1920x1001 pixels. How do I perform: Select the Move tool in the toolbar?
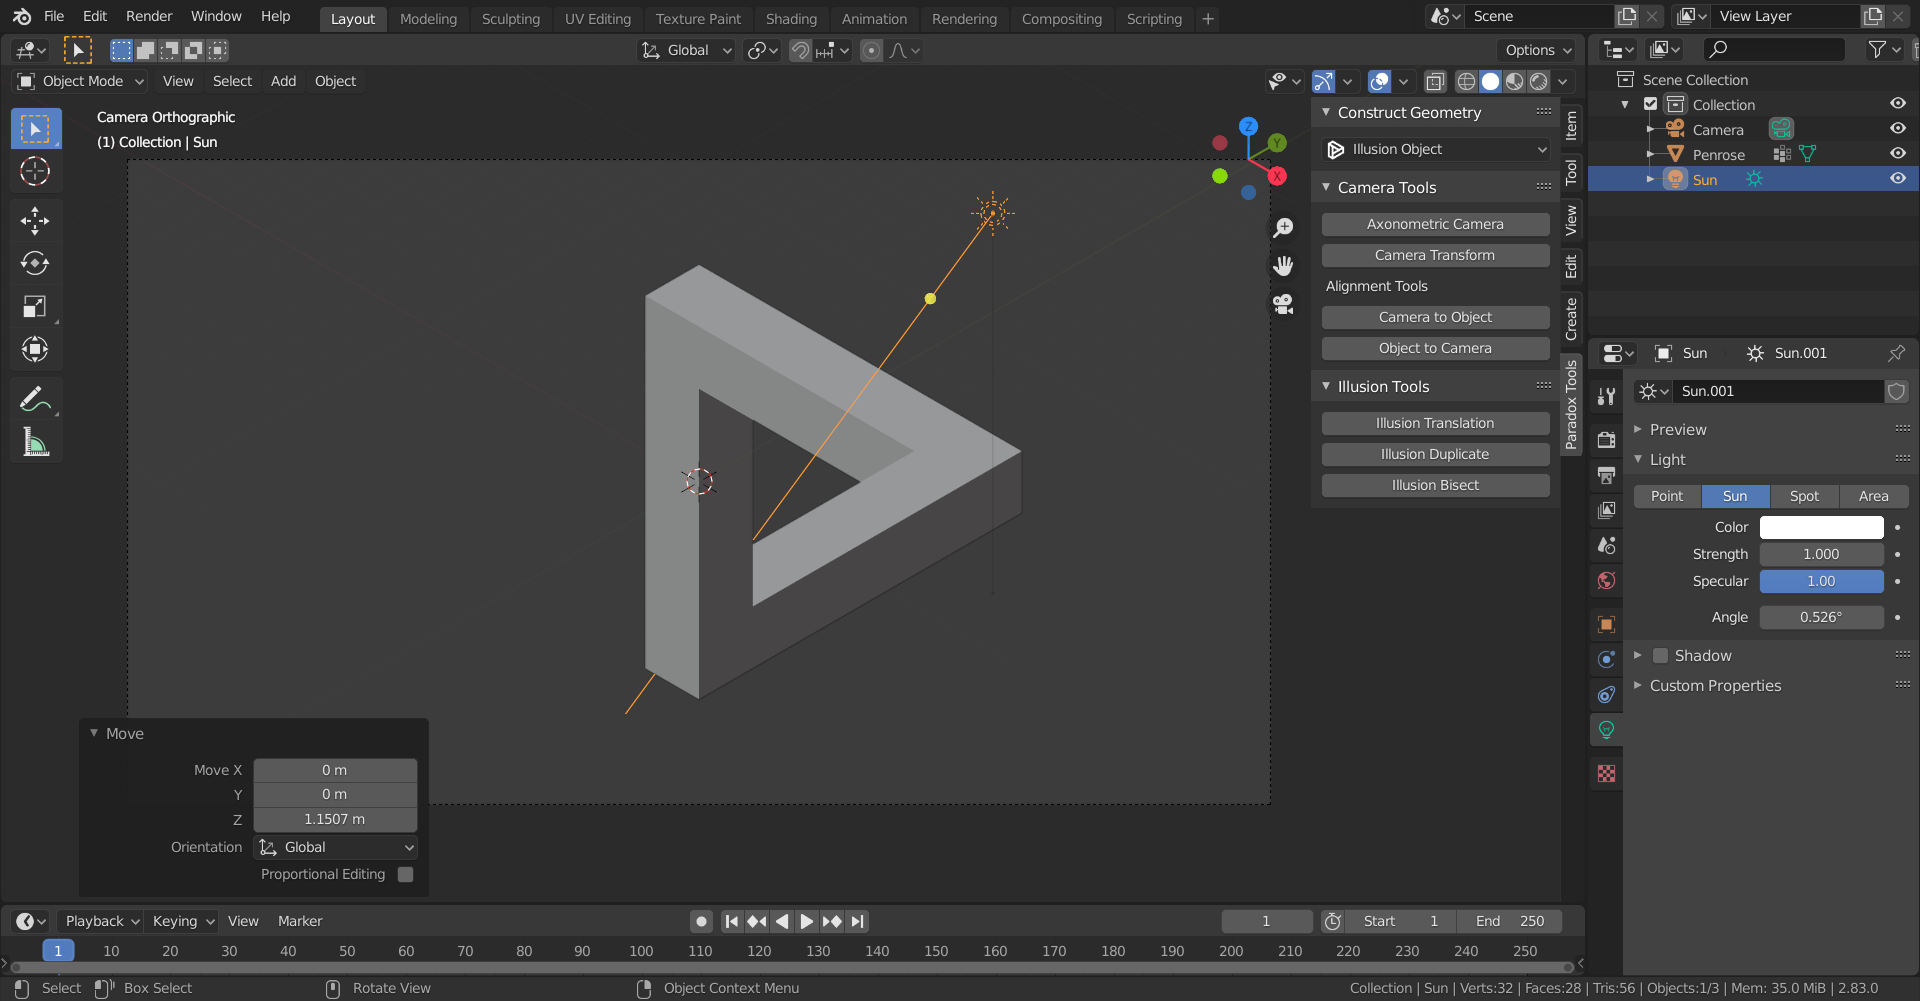(35, 220)
